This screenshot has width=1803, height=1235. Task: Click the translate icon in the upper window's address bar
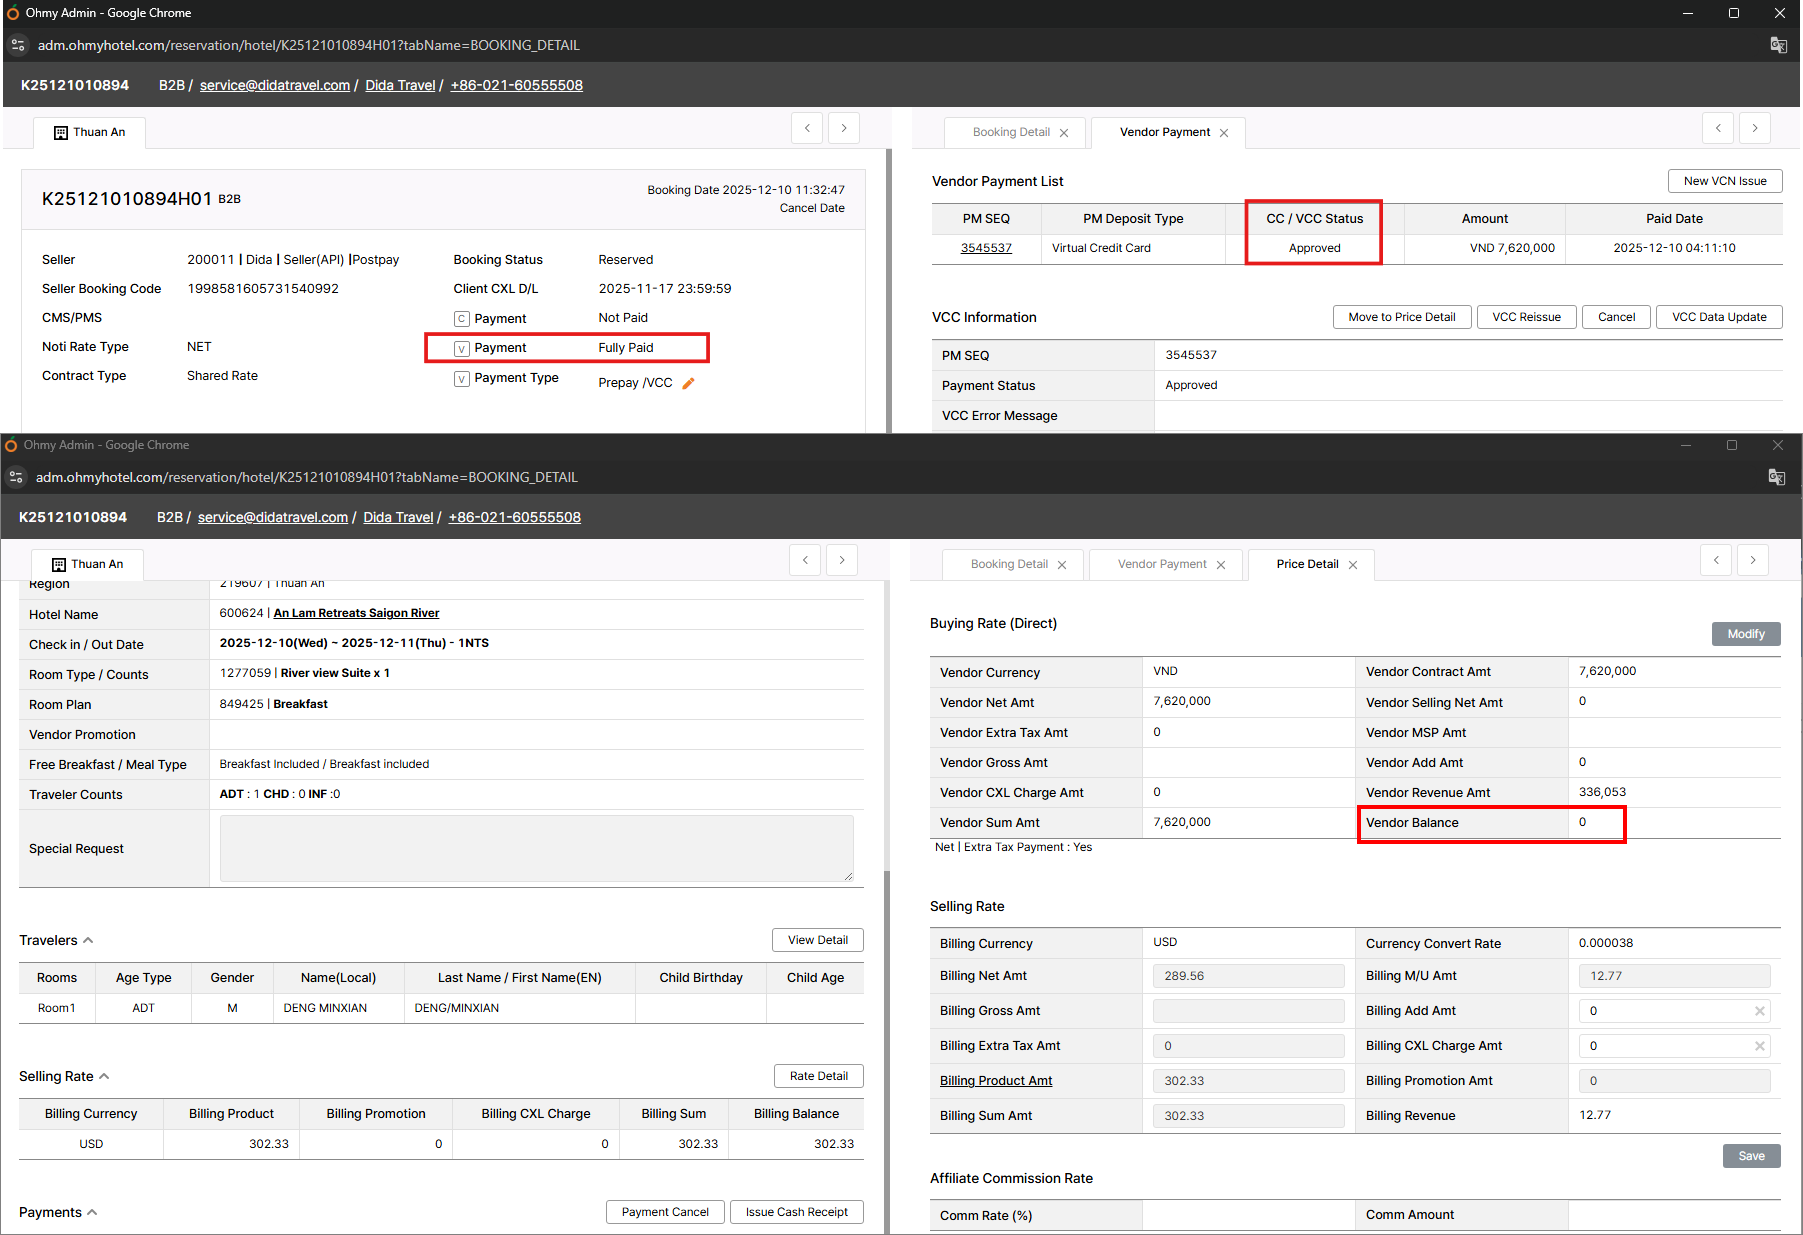pos(1778,45)
